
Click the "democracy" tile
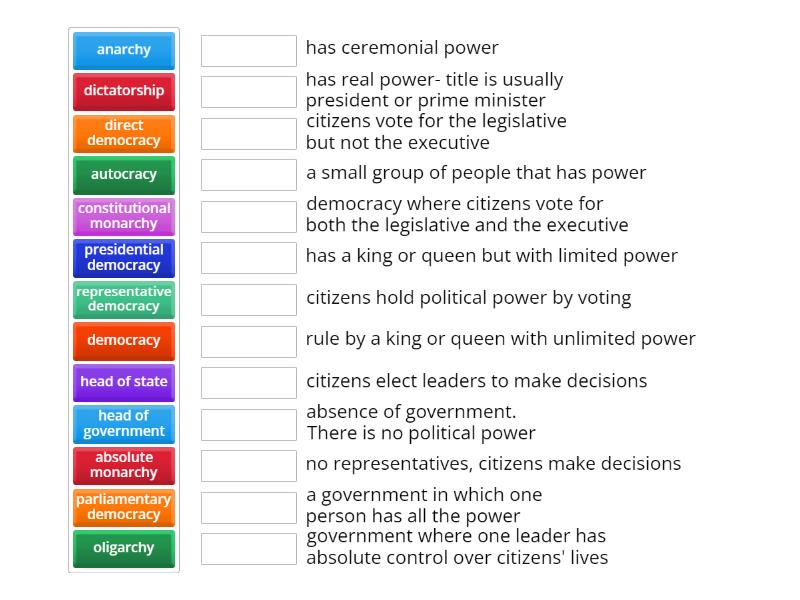[123, 341]
